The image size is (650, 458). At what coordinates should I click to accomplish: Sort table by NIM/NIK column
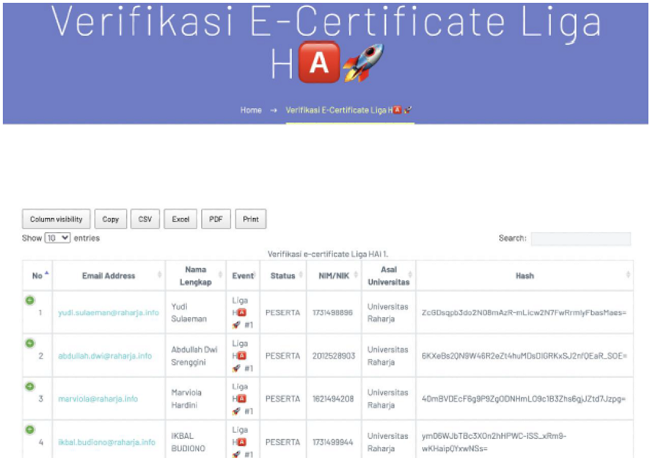coord(335,275)
